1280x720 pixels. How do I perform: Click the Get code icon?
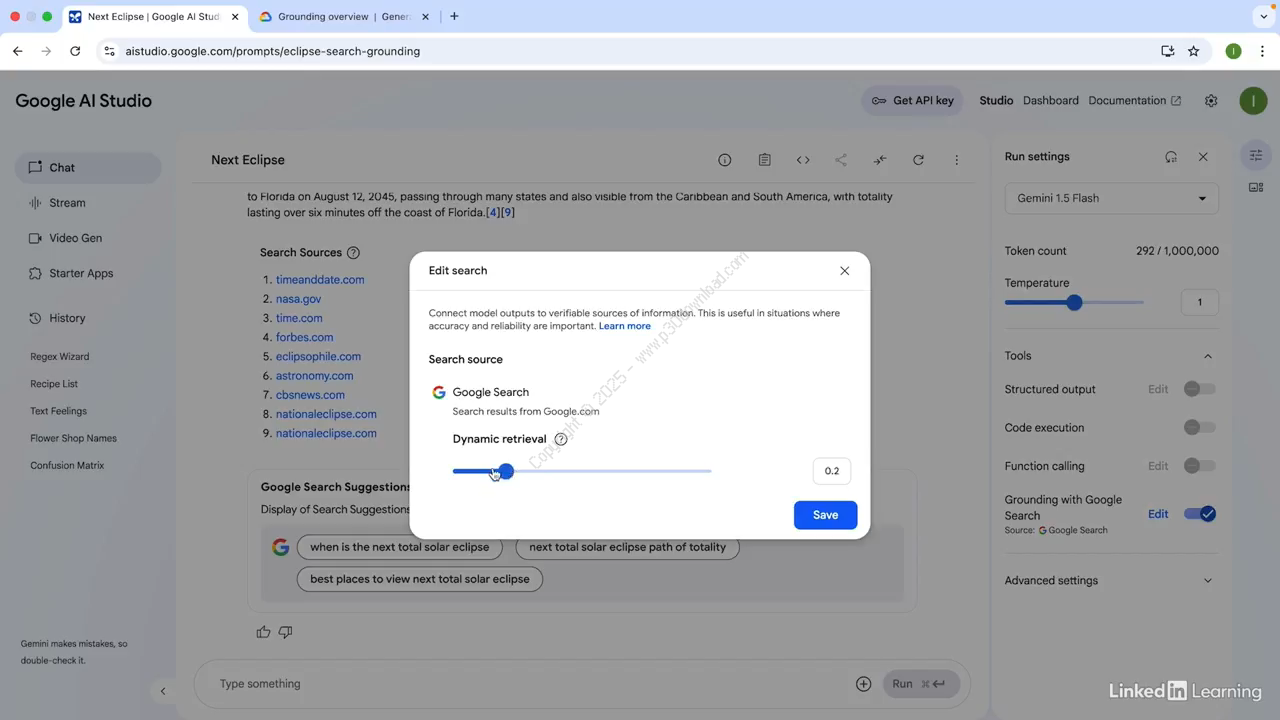point(803,160)
